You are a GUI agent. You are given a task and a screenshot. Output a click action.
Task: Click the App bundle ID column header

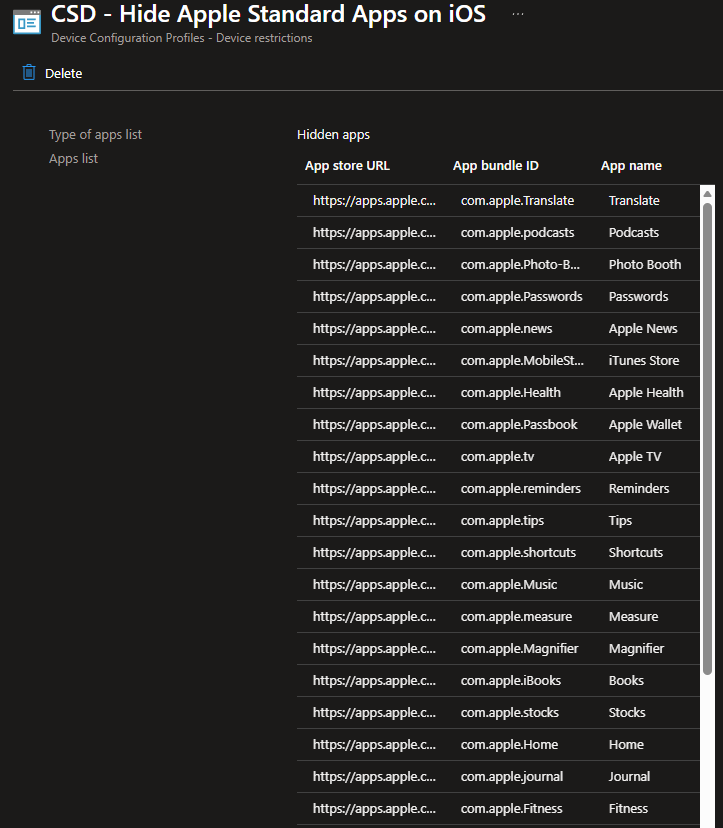pos(495,166)
